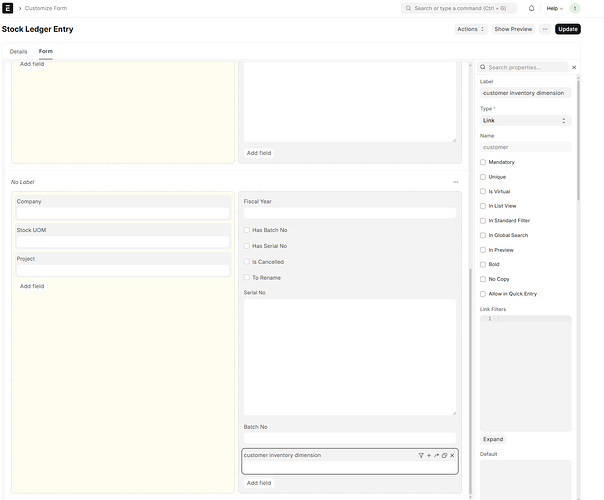Enable Allow in Quick Entry checkbox
Image resolution: width=604 pixels, height=500 pixels.
(483, 294)
